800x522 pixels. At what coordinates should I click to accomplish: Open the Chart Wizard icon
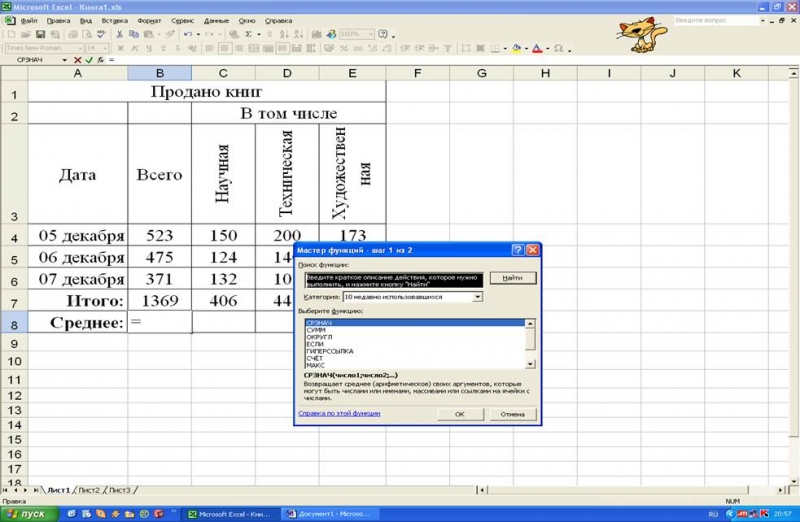(317, 34)
